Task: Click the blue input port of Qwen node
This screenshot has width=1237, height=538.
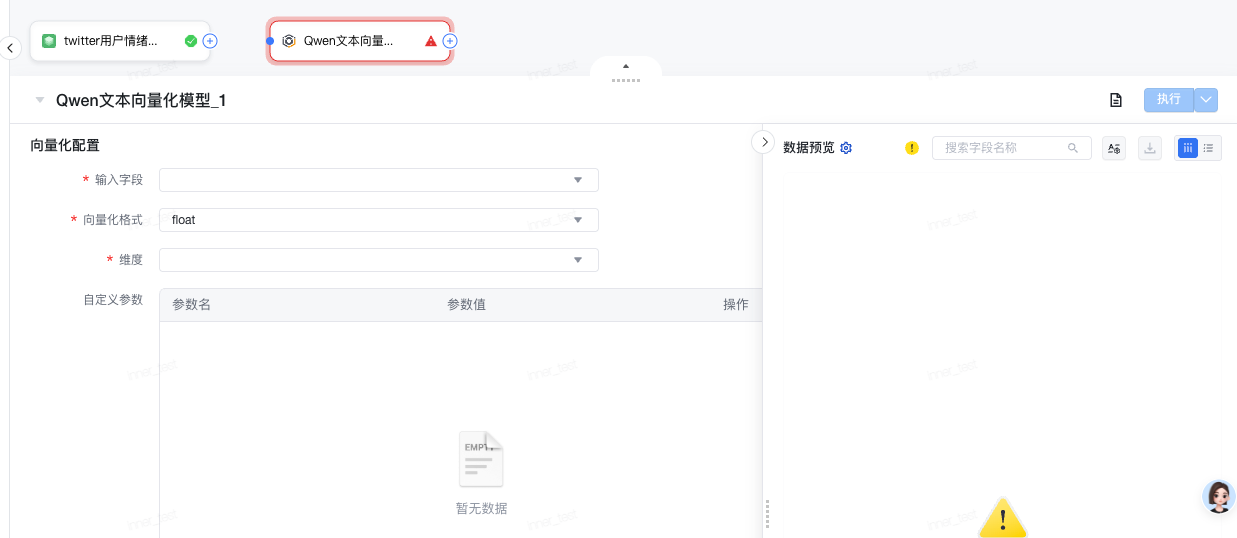Action: click(270, 41)
